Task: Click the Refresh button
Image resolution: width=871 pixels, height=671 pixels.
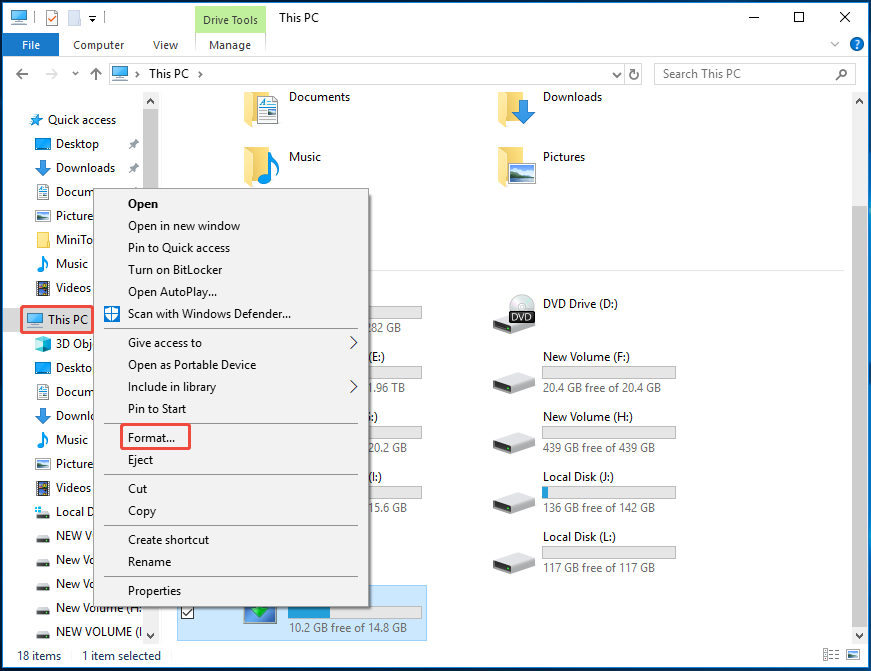Action: [634, 74]
